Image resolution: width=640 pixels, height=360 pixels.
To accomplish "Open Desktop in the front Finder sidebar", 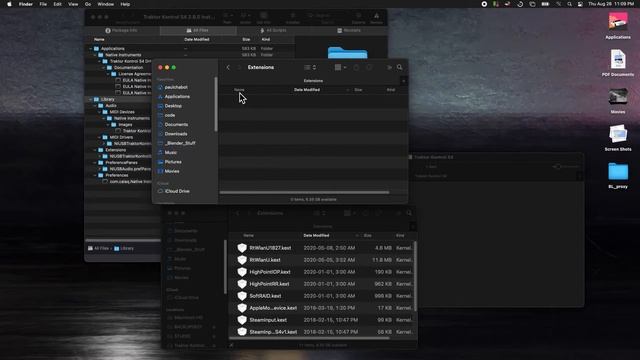I will point(173,106).
